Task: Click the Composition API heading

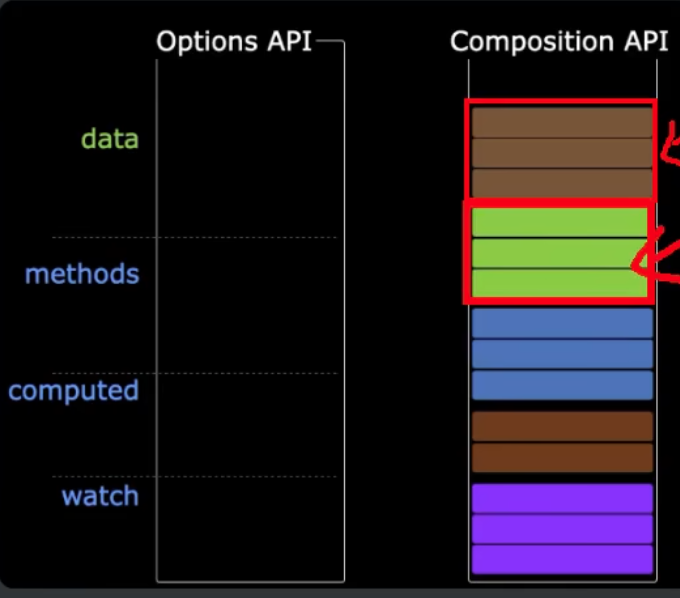Action: [x=559, y=42]
